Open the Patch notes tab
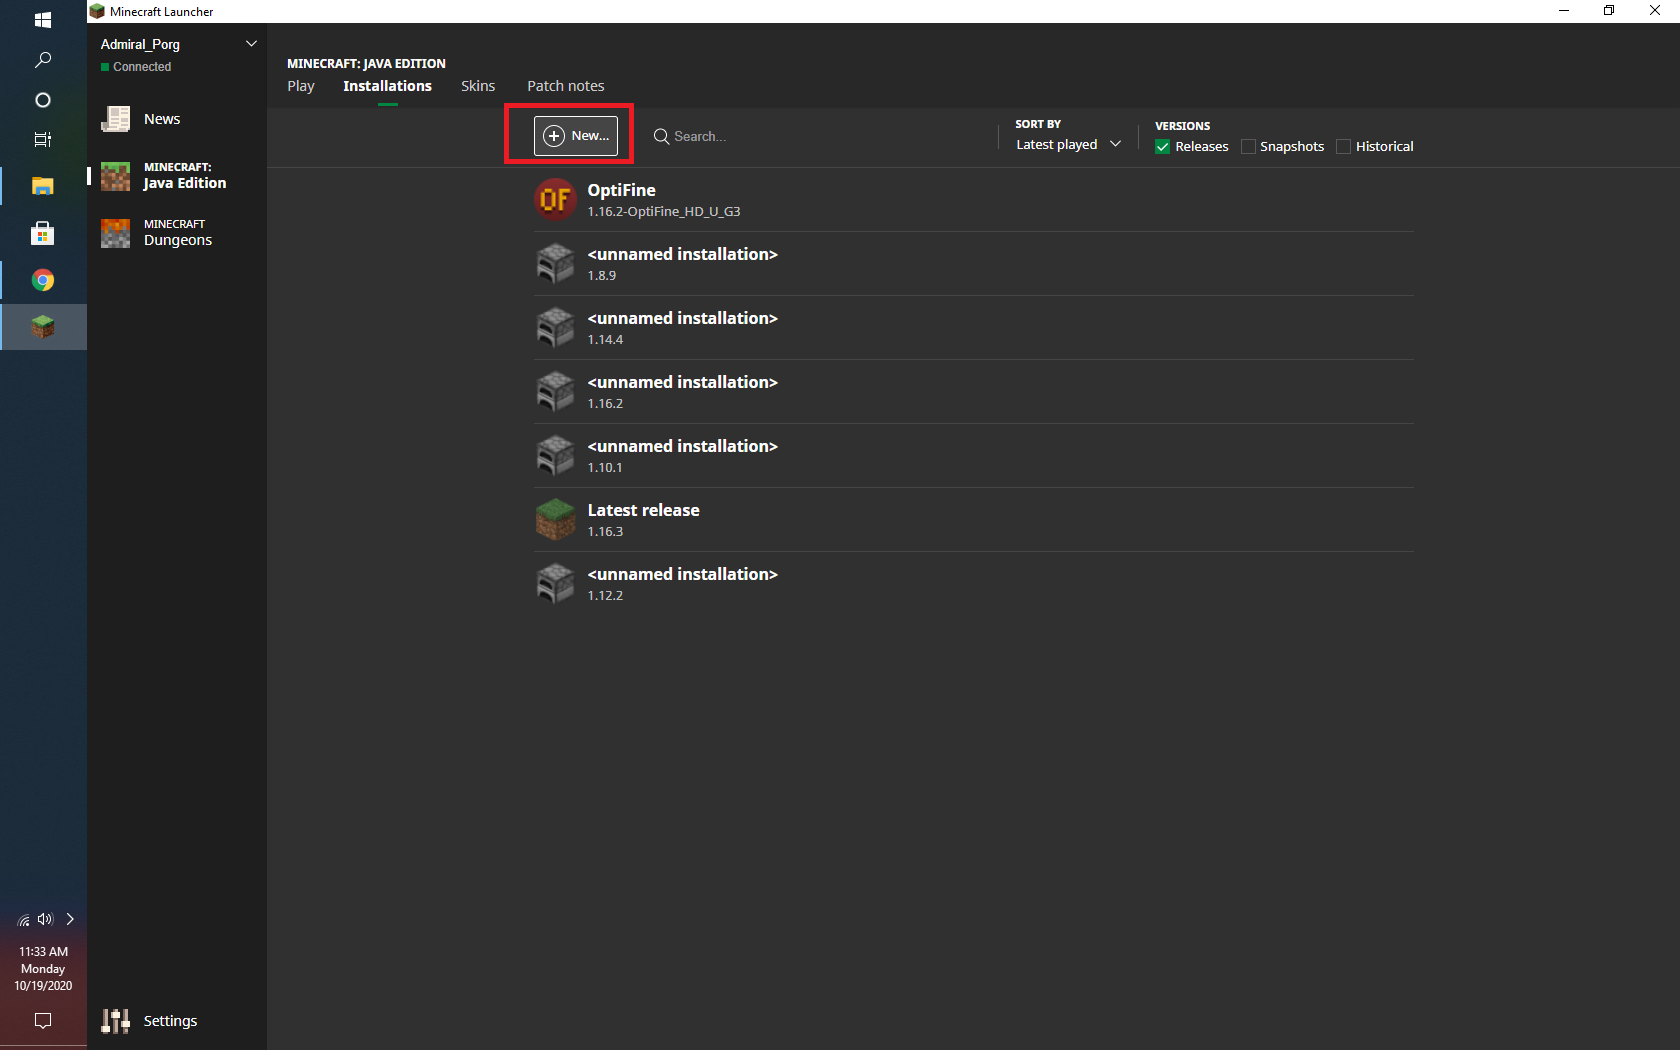The image size is (1680, 1050). 565,86
